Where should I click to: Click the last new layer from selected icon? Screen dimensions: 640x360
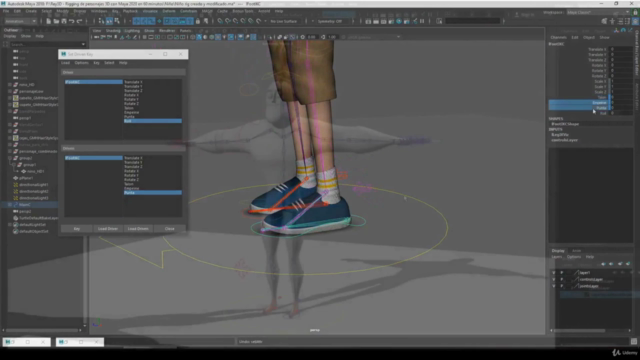tap(628, 264)
